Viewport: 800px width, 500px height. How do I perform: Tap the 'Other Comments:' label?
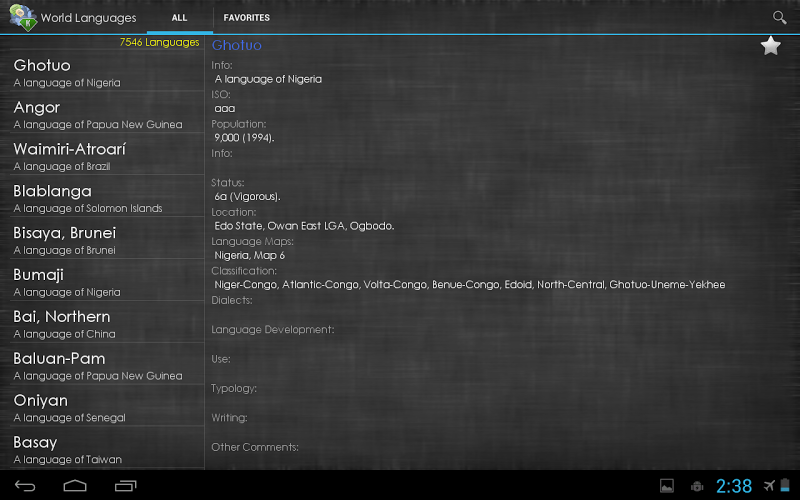click(x=255, y=447)
